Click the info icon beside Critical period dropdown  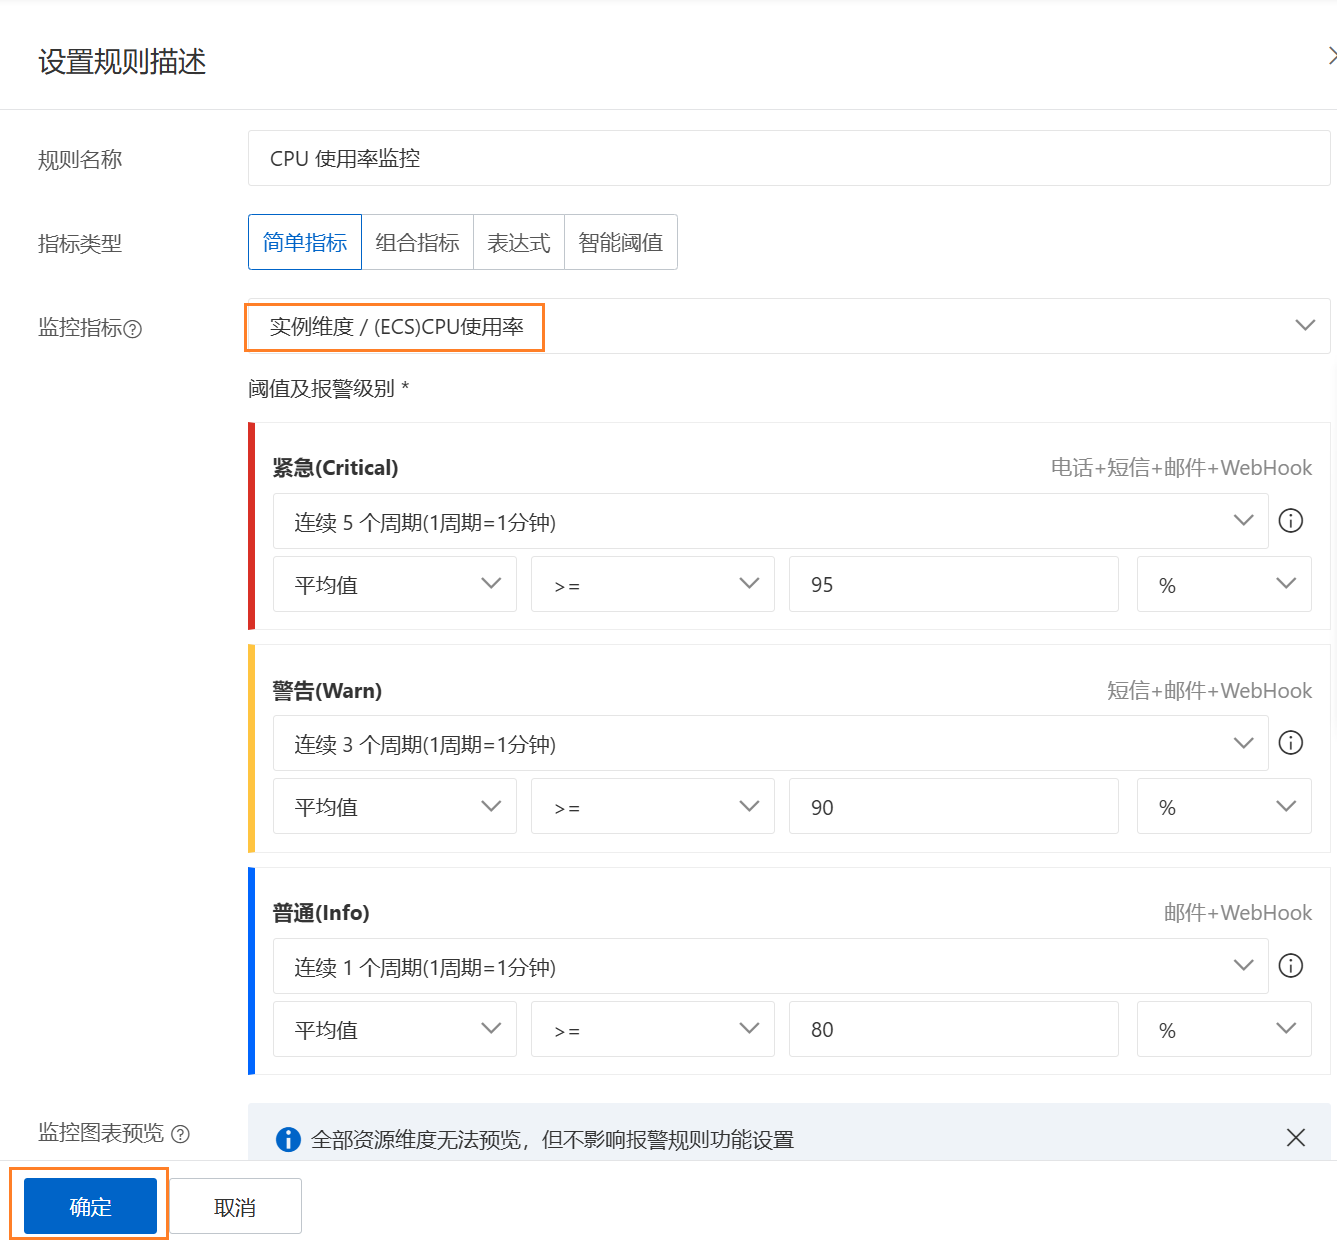pyautogui.click(x=1290, y=520)
